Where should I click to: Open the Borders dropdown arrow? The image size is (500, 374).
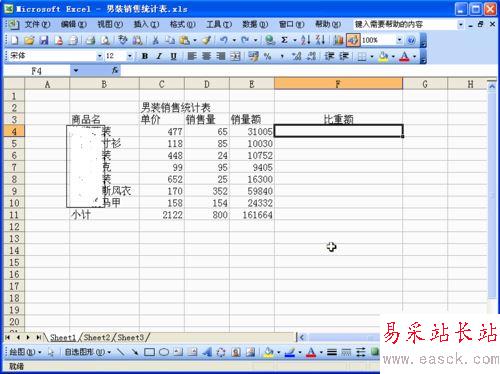pyautogui.click(x=372, y=56)
